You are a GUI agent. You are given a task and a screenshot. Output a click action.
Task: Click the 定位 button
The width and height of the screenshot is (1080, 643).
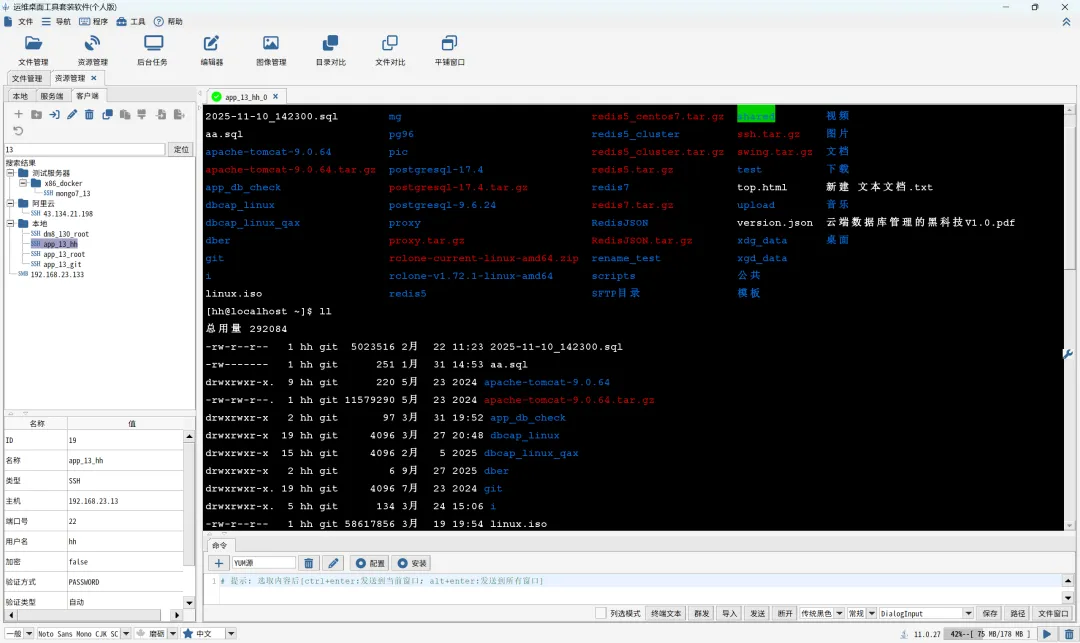tap(181, 149)
